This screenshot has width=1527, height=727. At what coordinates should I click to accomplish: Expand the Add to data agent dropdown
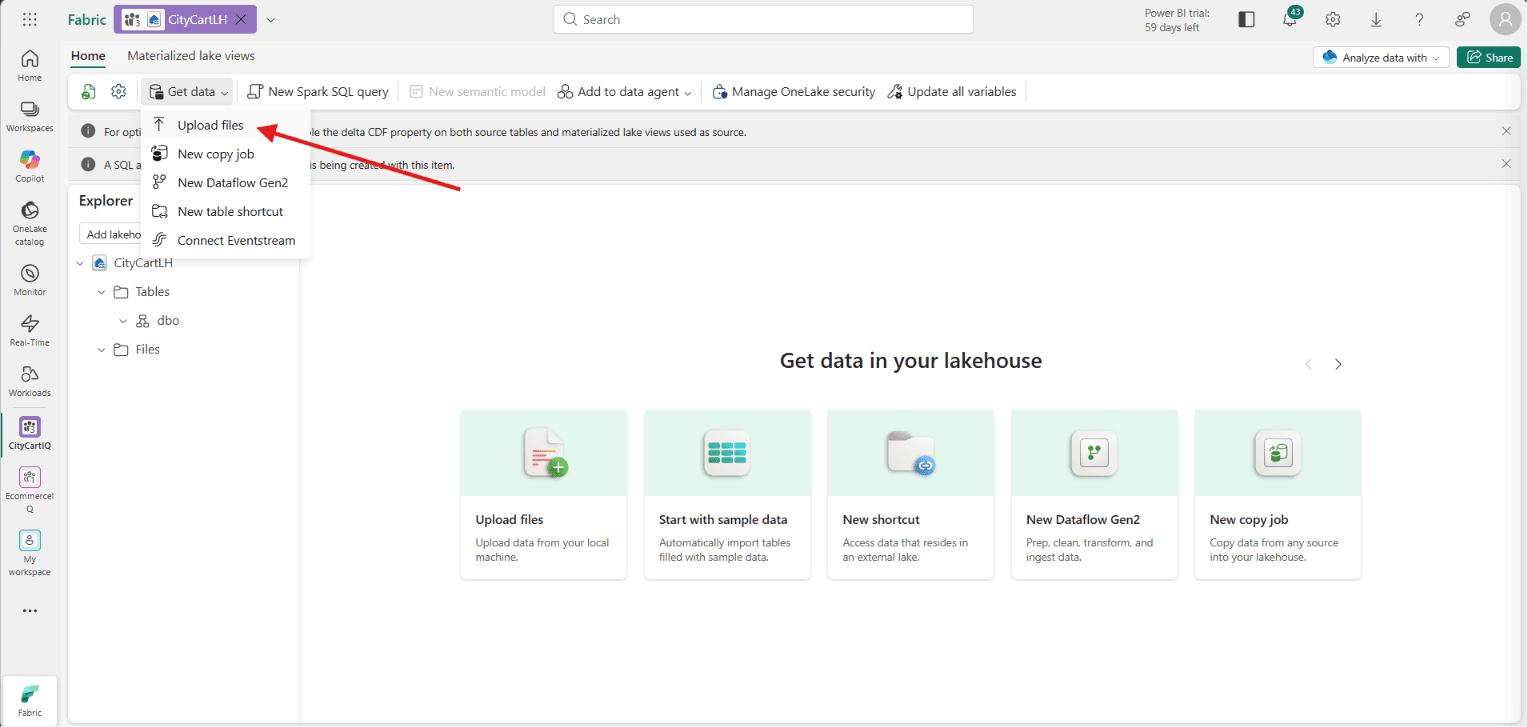(625, 92)
